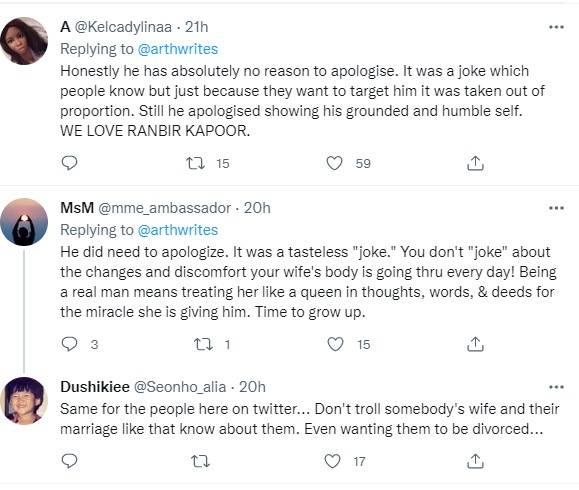Retweet Kelcadylinaa's tweet with 15 retweets
The image size is (579, 490).
point(195,163)
